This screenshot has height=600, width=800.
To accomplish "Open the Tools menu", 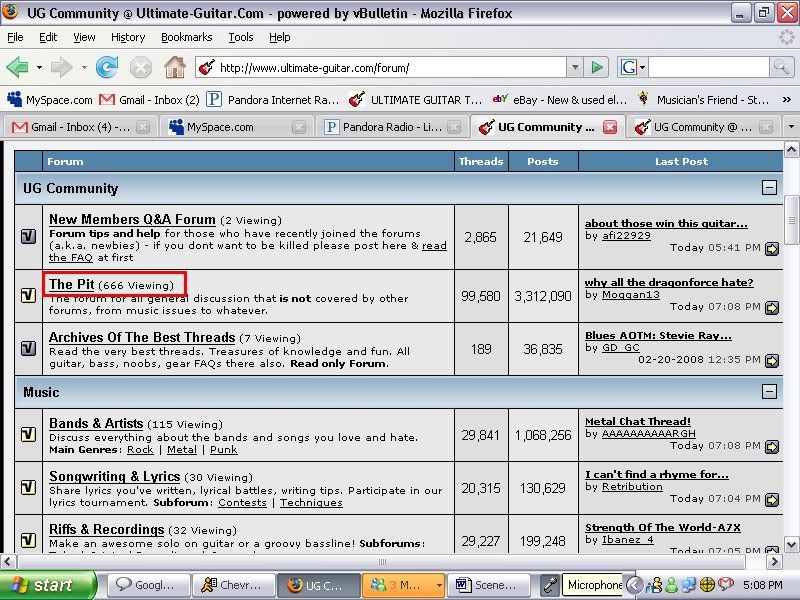I will coord(241,37).
